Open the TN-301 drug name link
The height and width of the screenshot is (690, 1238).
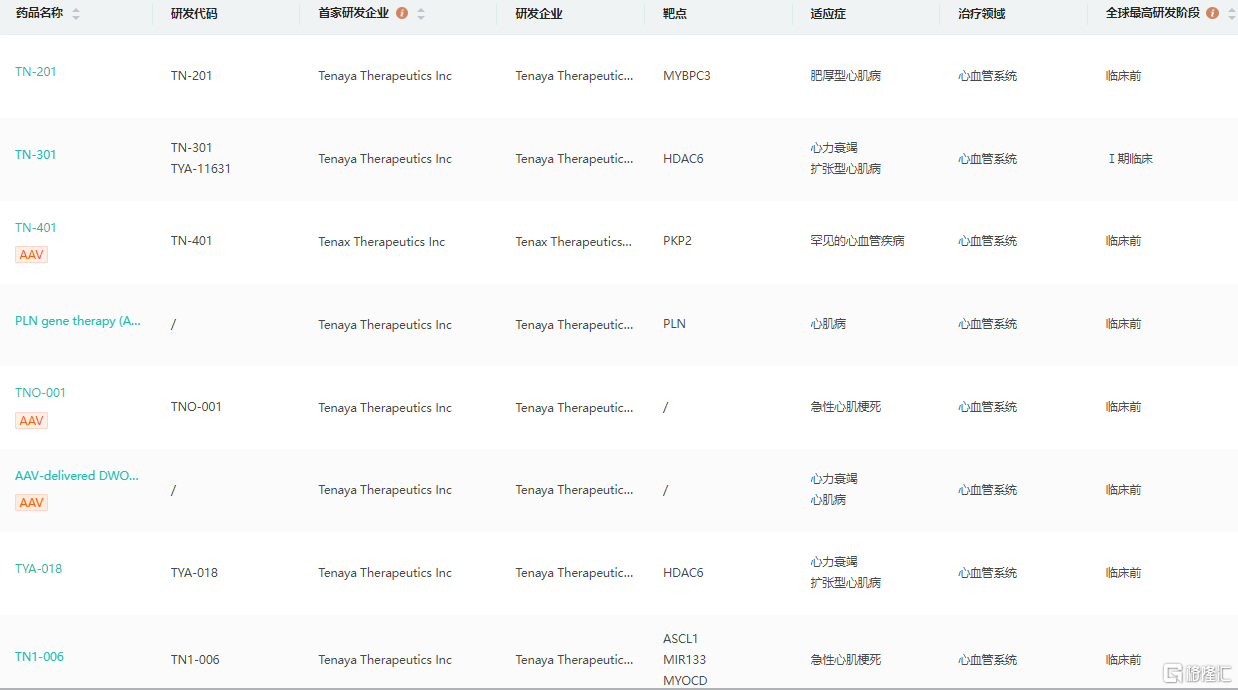(x=36, y=155)
